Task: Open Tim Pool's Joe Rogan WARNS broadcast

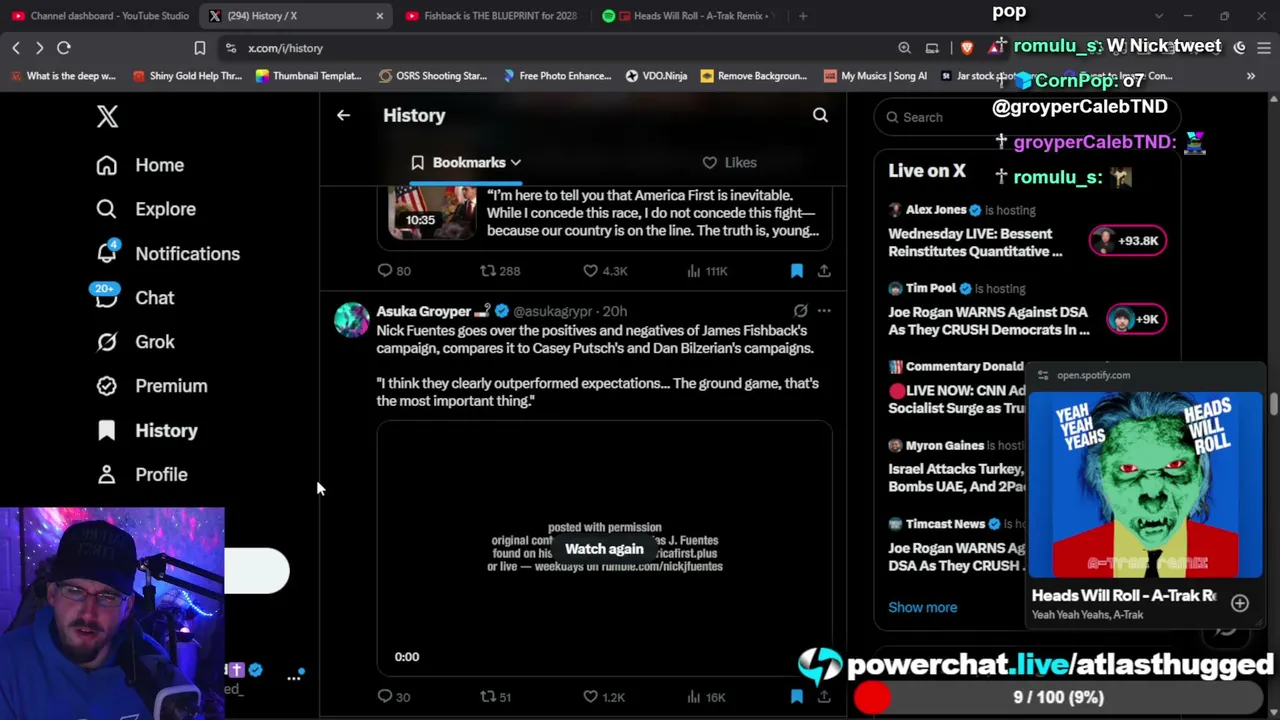Action: (x=988, y=321)
